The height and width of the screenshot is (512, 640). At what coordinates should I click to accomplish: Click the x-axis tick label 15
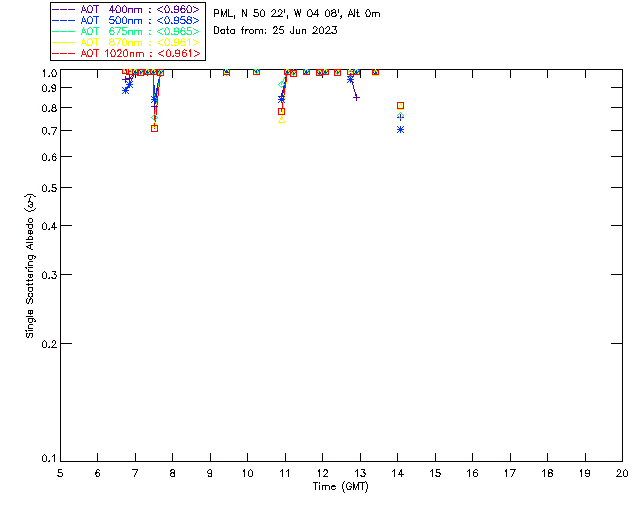coord(435,473)
